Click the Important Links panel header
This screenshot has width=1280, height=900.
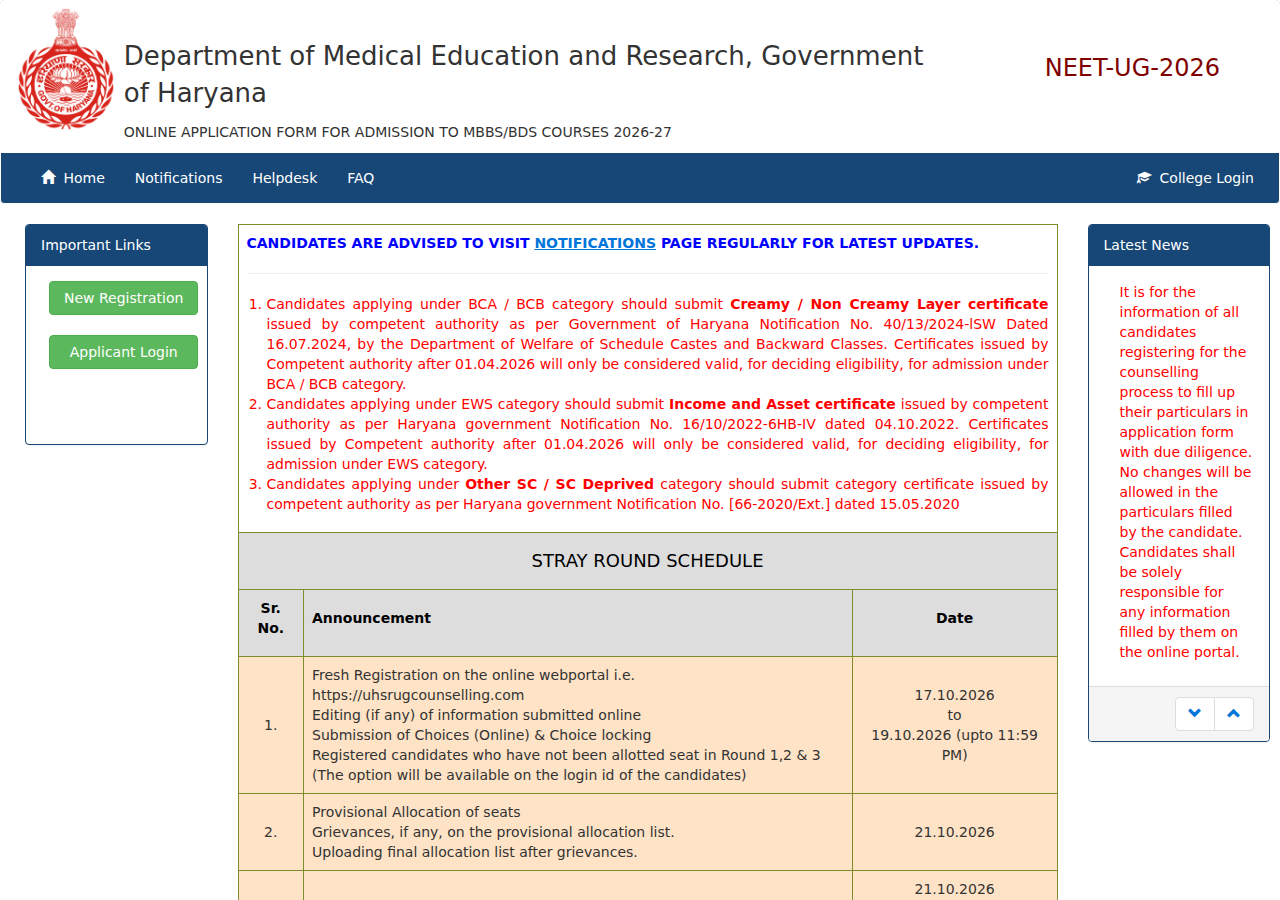116,245
